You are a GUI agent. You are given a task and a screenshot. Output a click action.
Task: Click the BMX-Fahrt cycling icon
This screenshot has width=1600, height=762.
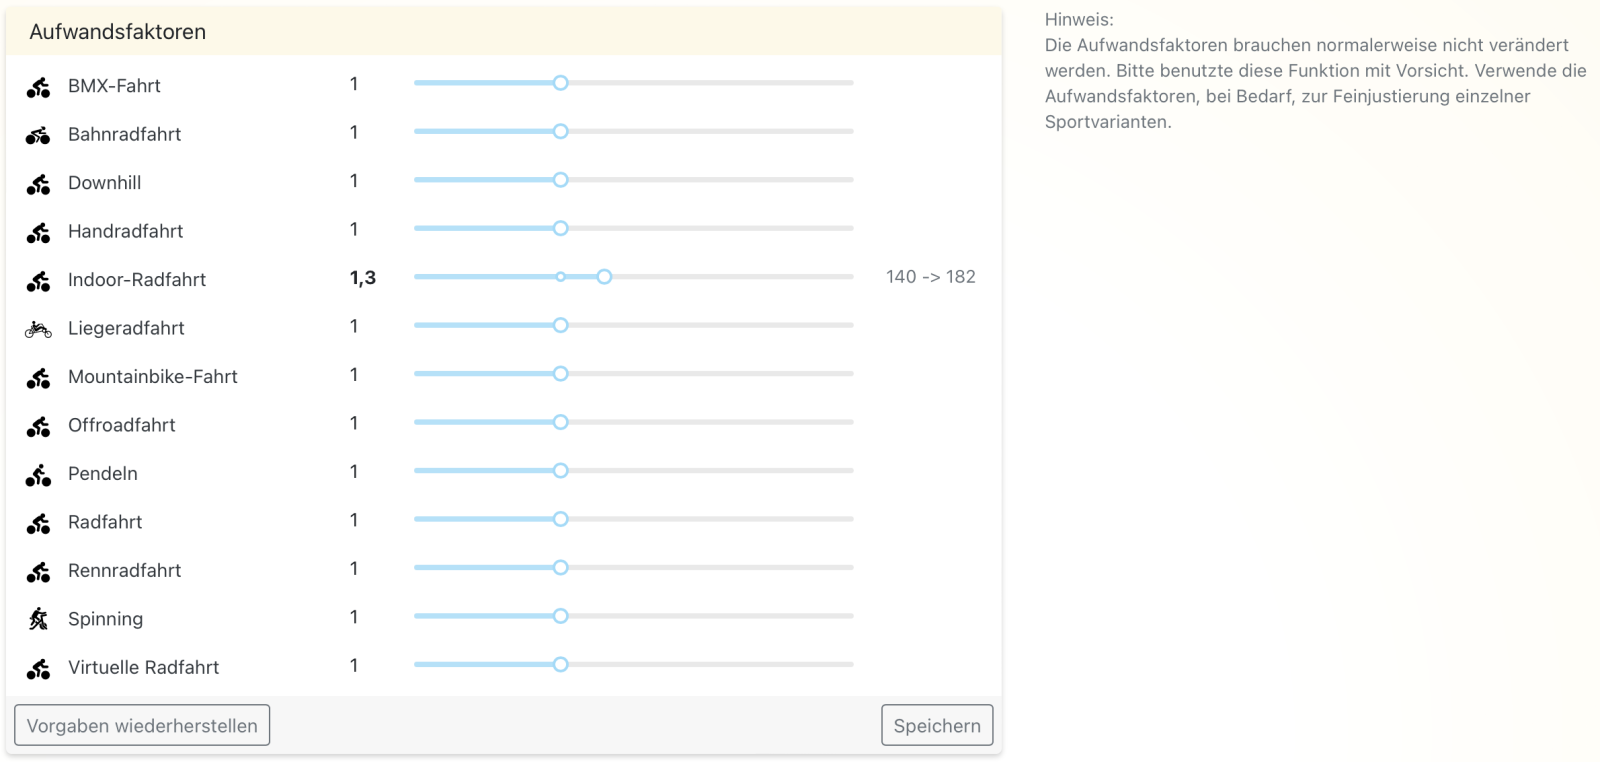pyautogui.click(x=38, y=88)
